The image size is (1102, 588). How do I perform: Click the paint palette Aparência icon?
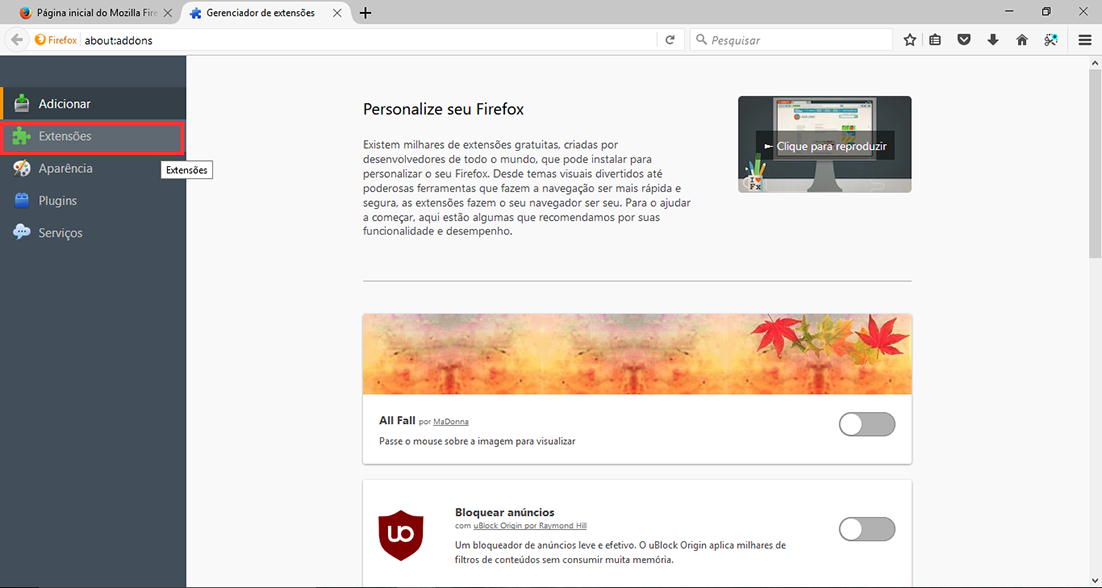[22, 169]
